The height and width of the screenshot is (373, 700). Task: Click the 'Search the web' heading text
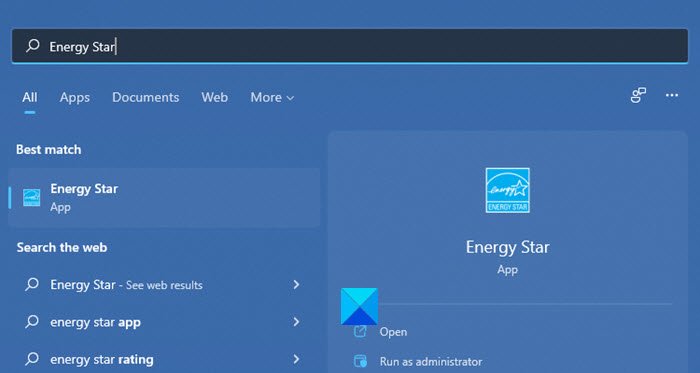(x=62, y=248)
